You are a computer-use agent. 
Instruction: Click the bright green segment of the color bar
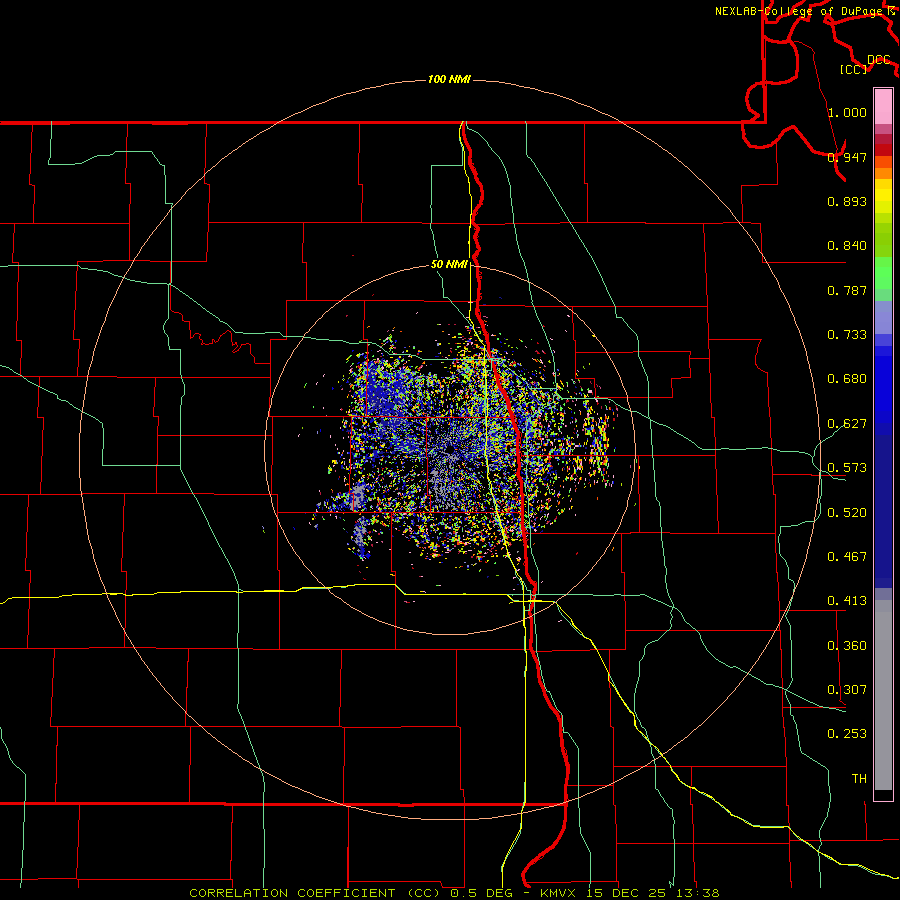point(883,273)
